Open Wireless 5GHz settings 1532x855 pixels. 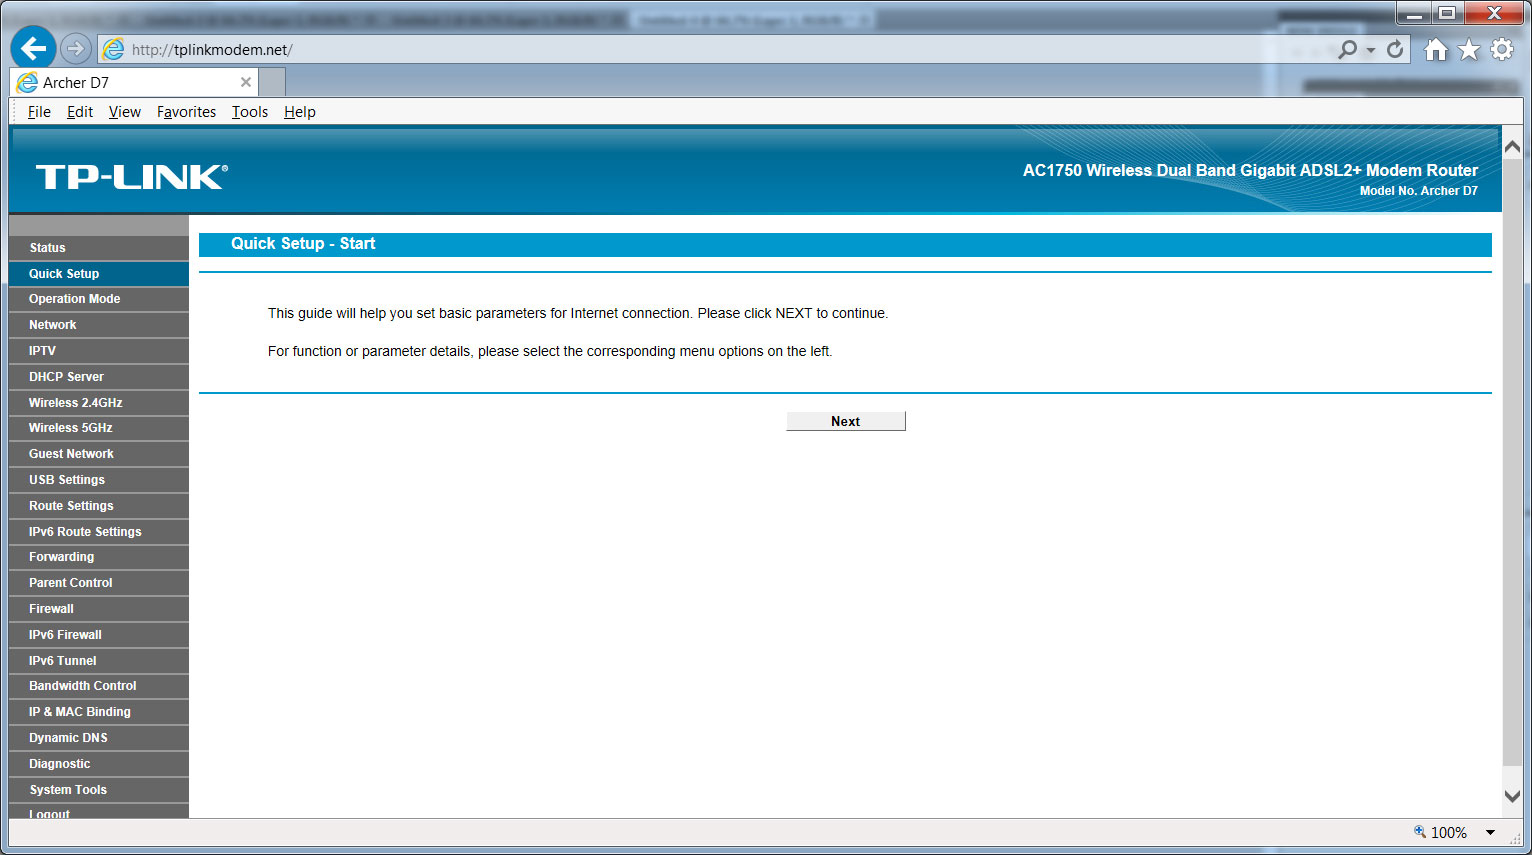[x=99, y=428]
